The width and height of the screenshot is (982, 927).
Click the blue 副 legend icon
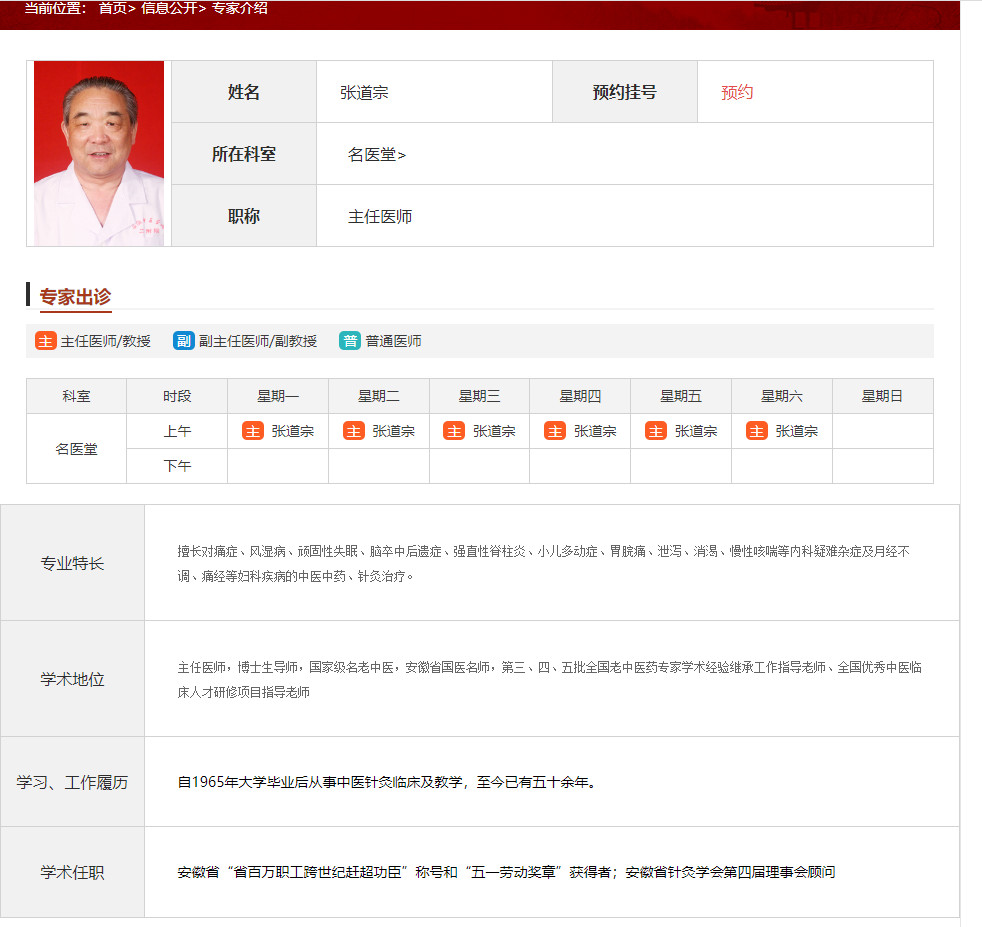point(183,341)
